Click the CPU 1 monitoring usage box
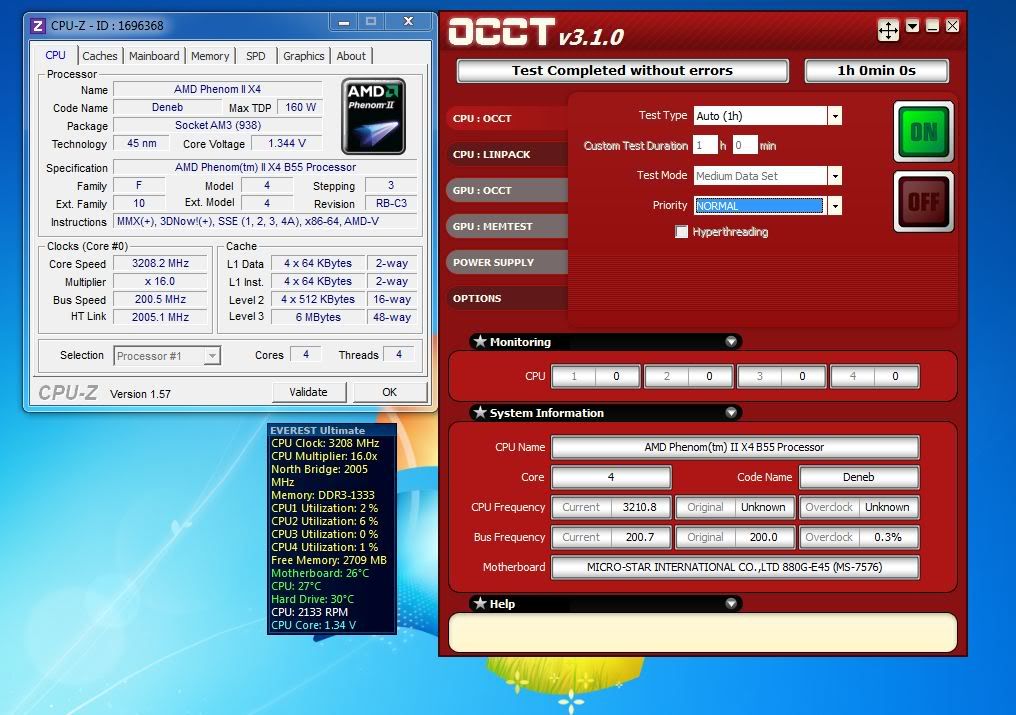1016x715 pixels. [x=595, y=376]
